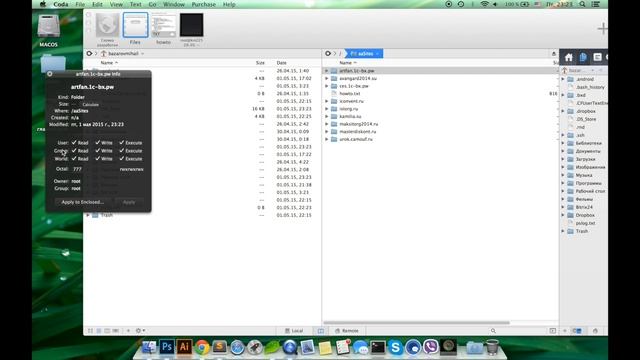Open the Launchpad rocket icon in the Dock

[x=254, y=347]
